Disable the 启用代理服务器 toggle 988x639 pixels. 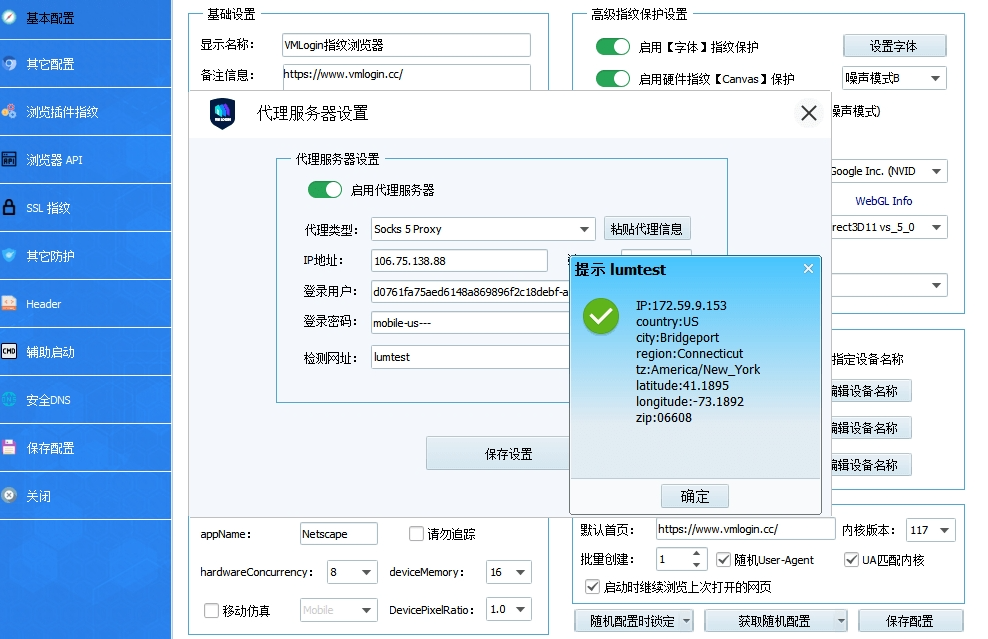click(324, 189)
